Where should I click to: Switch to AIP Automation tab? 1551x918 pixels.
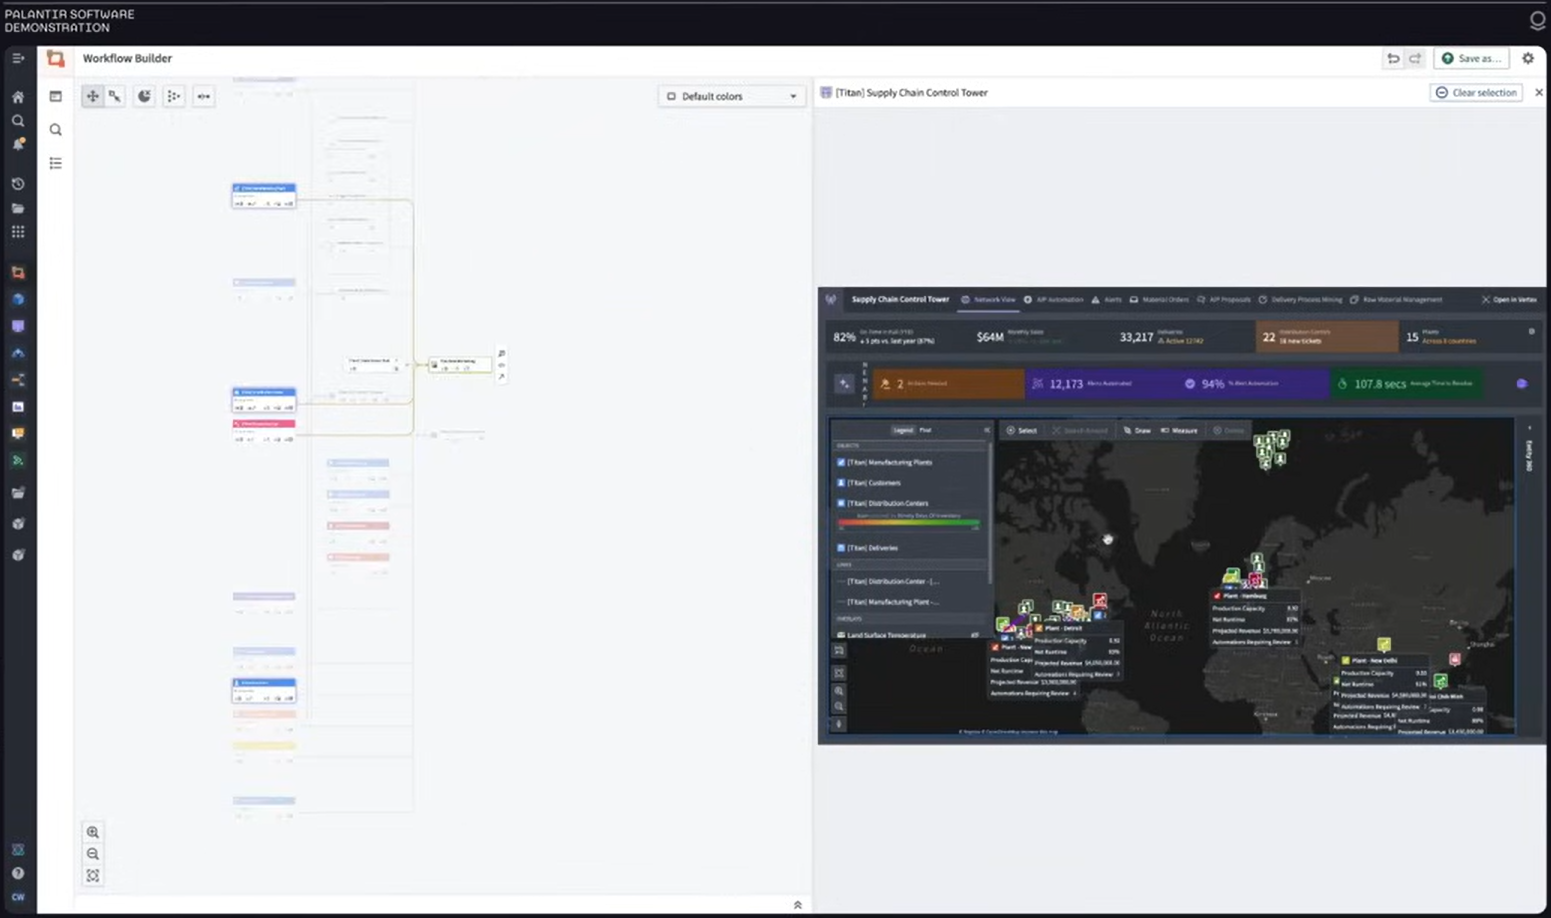[1053, 299]
